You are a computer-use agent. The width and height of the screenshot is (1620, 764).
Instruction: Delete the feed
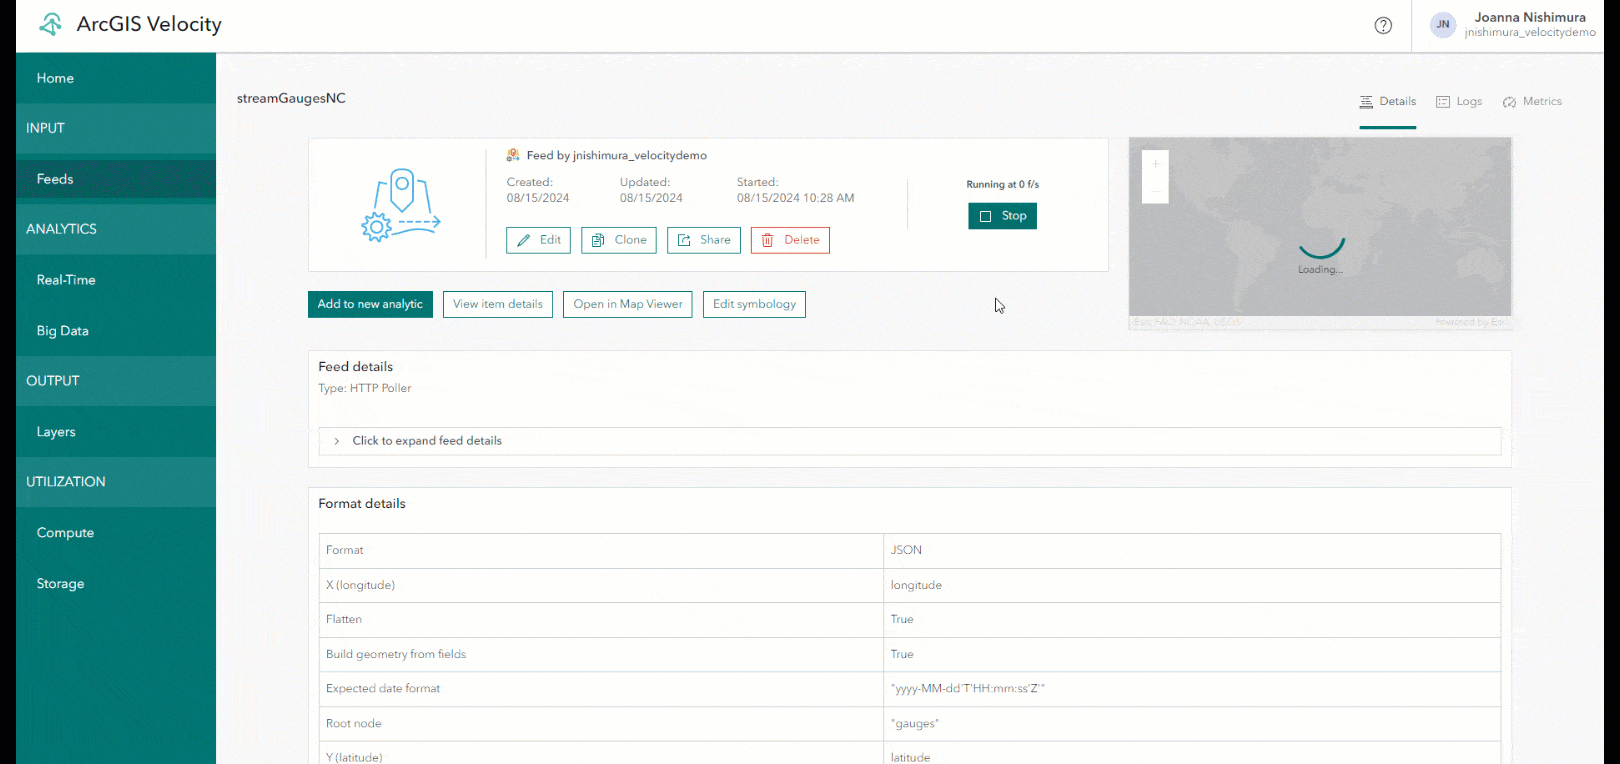coord(790,240)
